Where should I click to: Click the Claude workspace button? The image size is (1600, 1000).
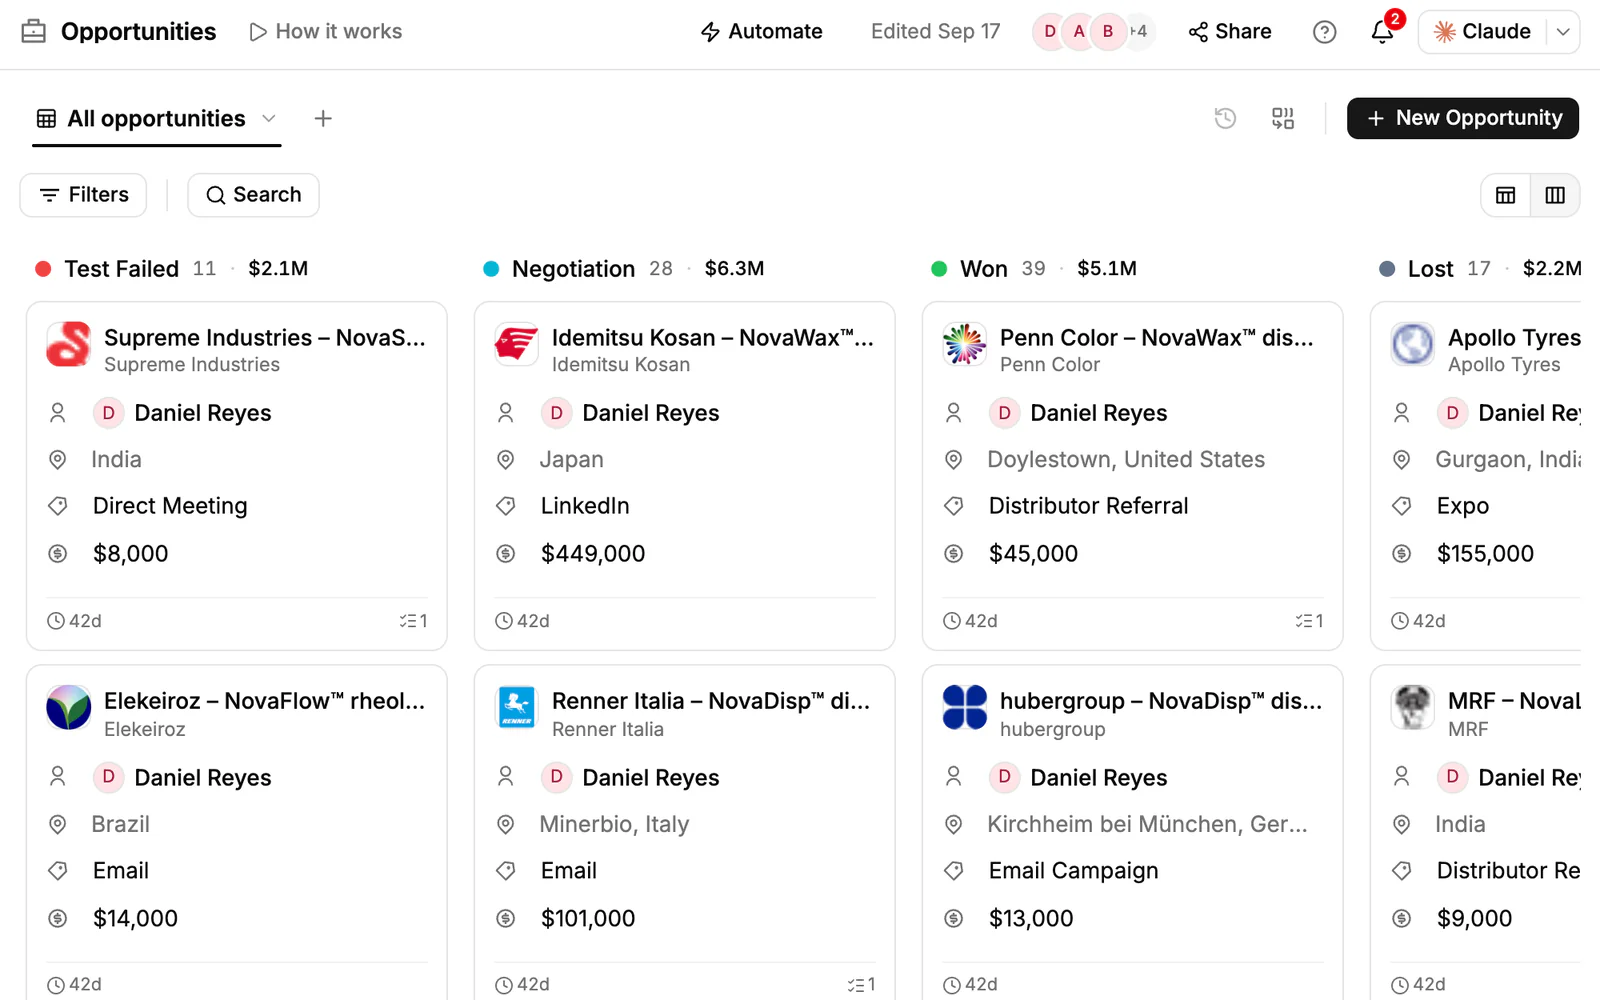(1483, 32)
